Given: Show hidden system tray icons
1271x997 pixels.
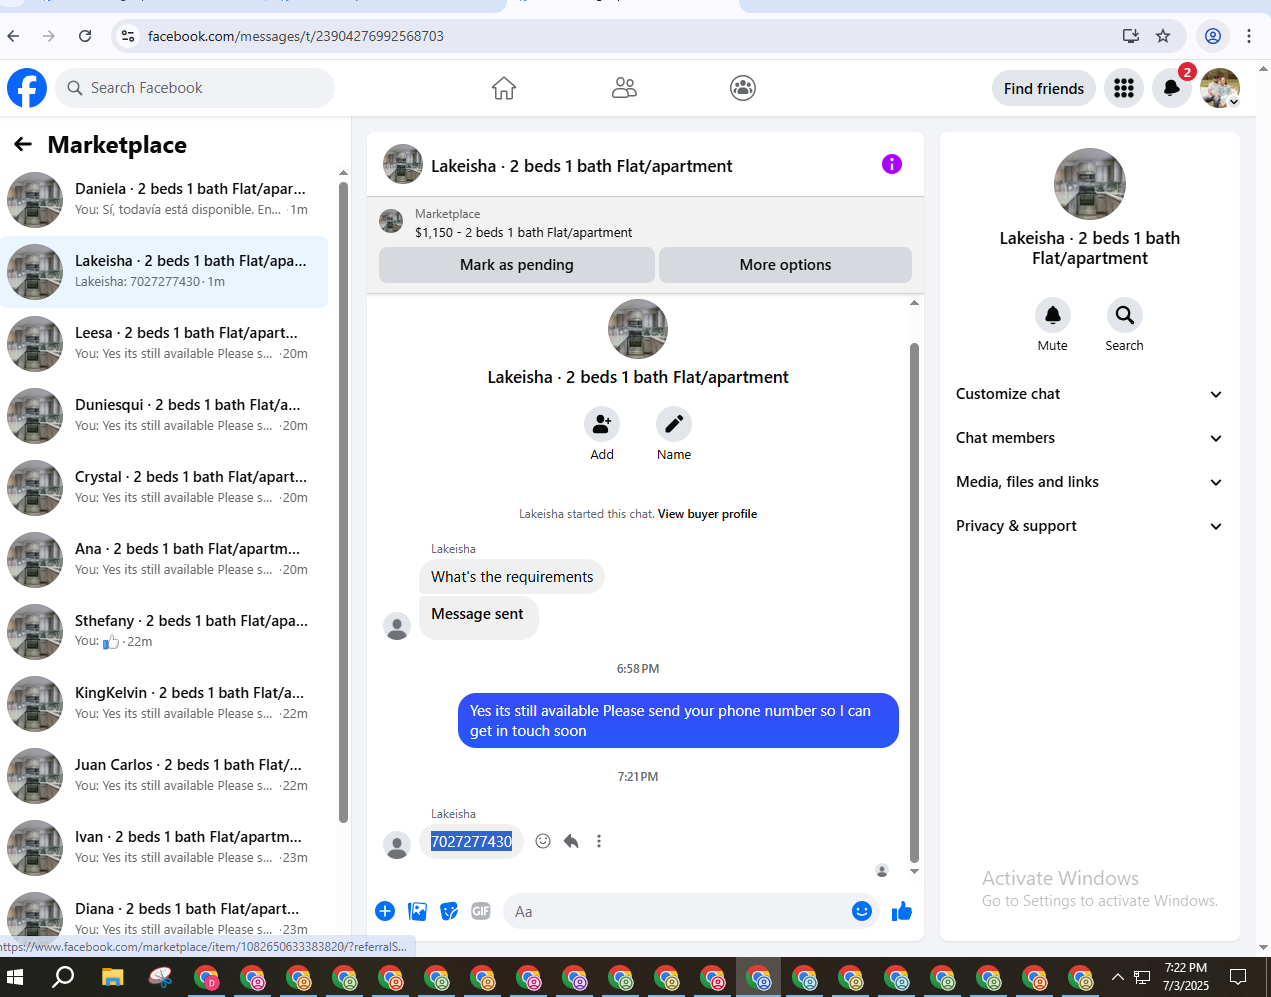Looking at the screenshot, I should coord(1118,977).
